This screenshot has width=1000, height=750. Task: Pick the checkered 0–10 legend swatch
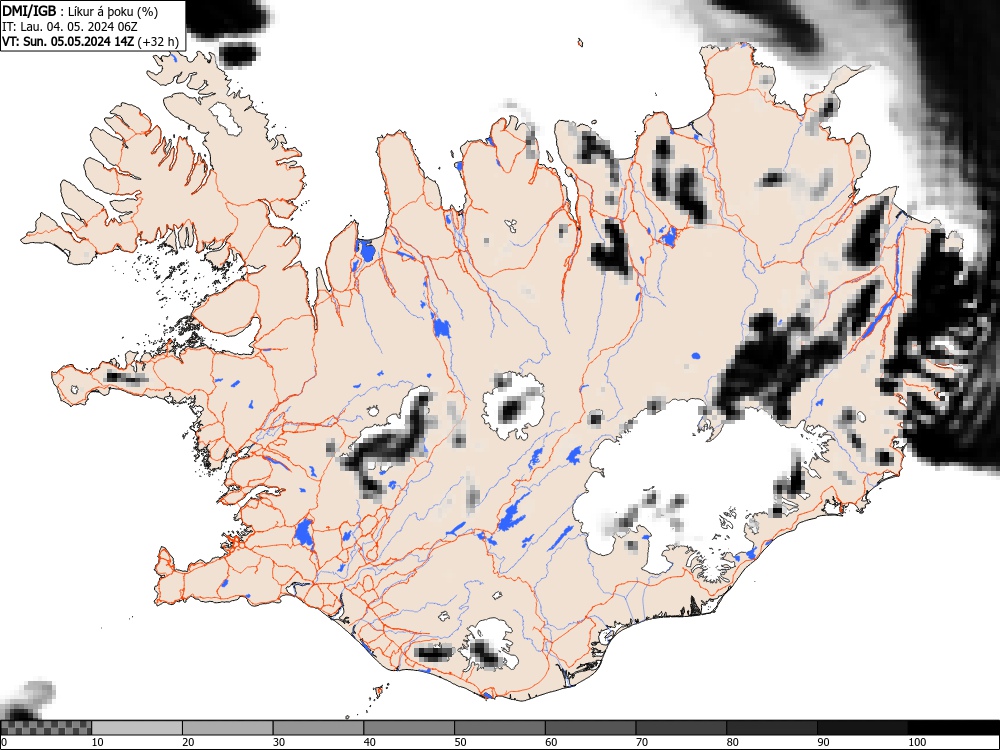(46, 727)
